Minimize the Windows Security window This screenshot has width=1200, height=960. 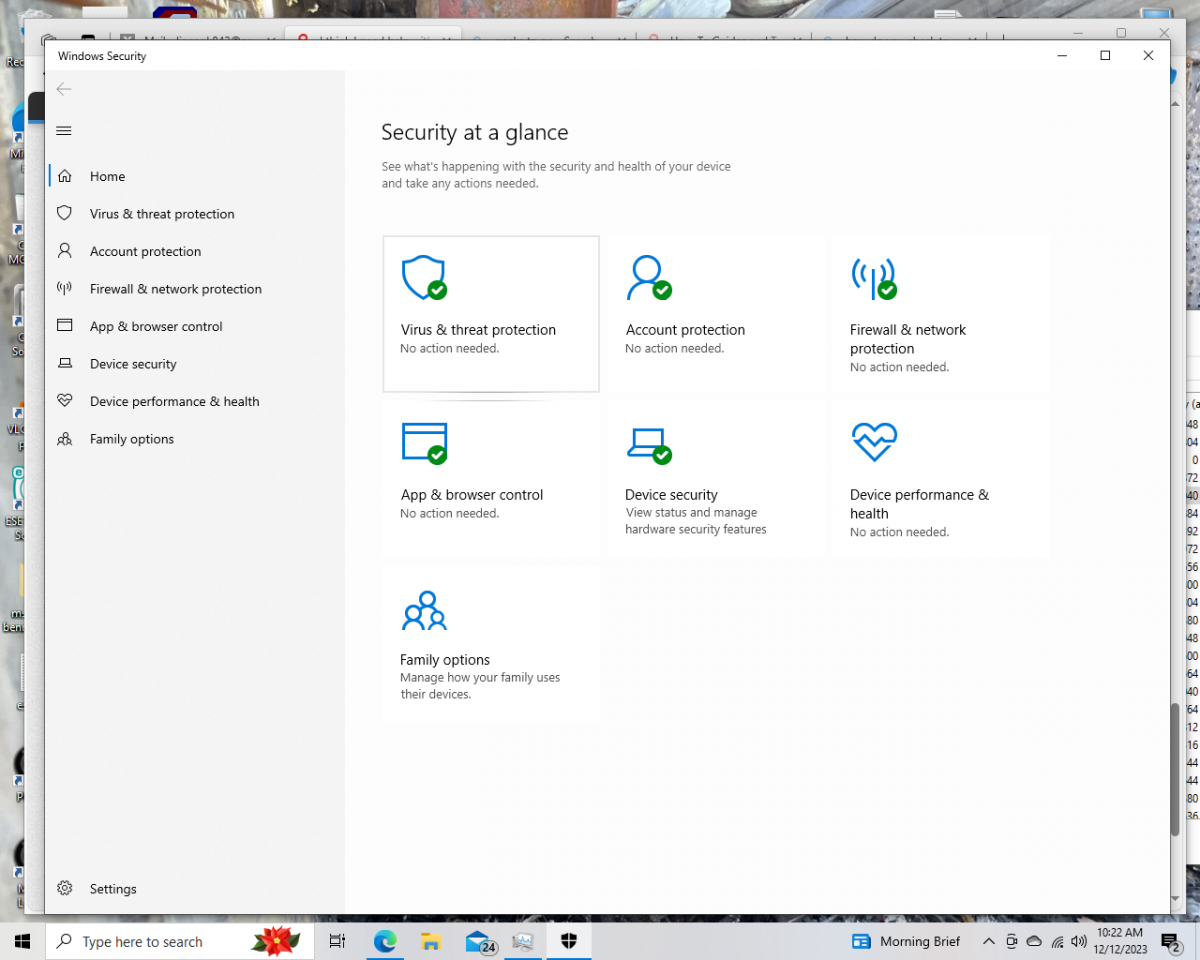click(1061, 56)
